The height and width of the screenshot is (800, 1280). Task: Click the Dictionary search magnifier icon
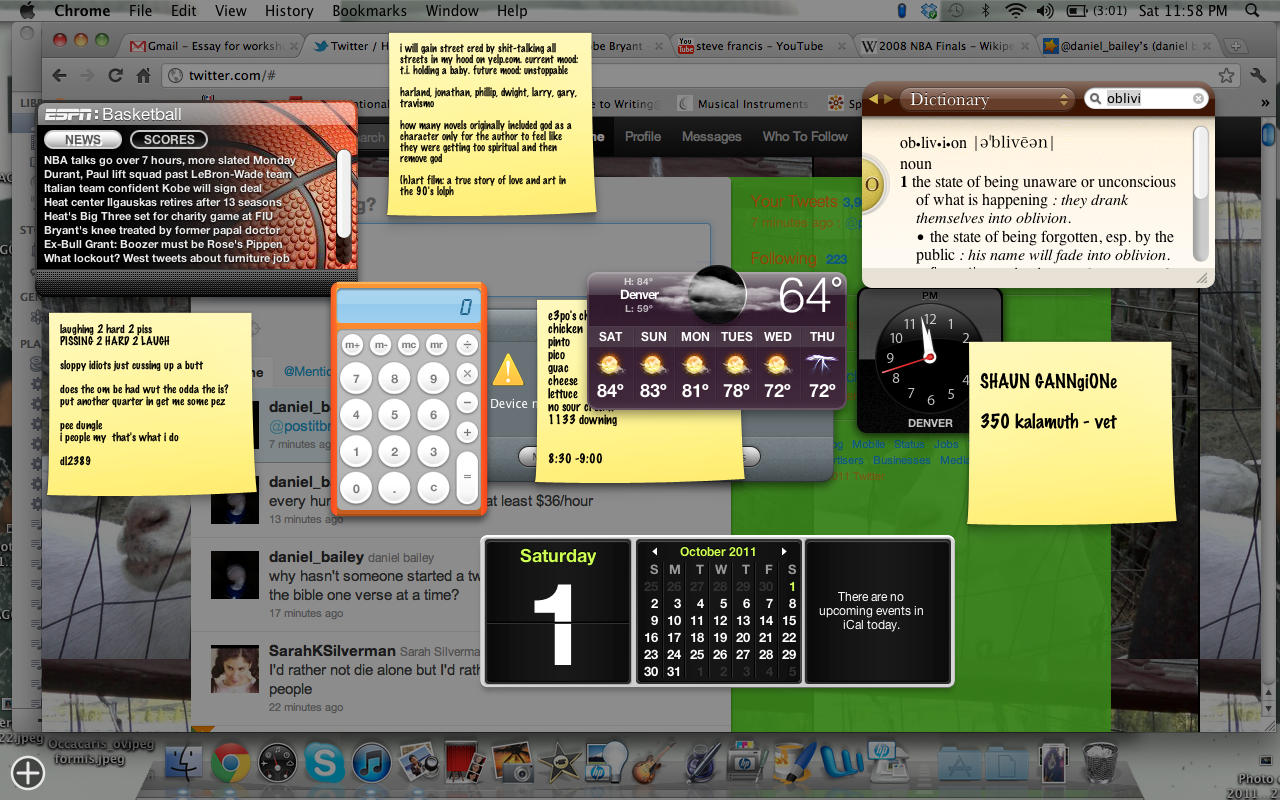[1096, 99]
